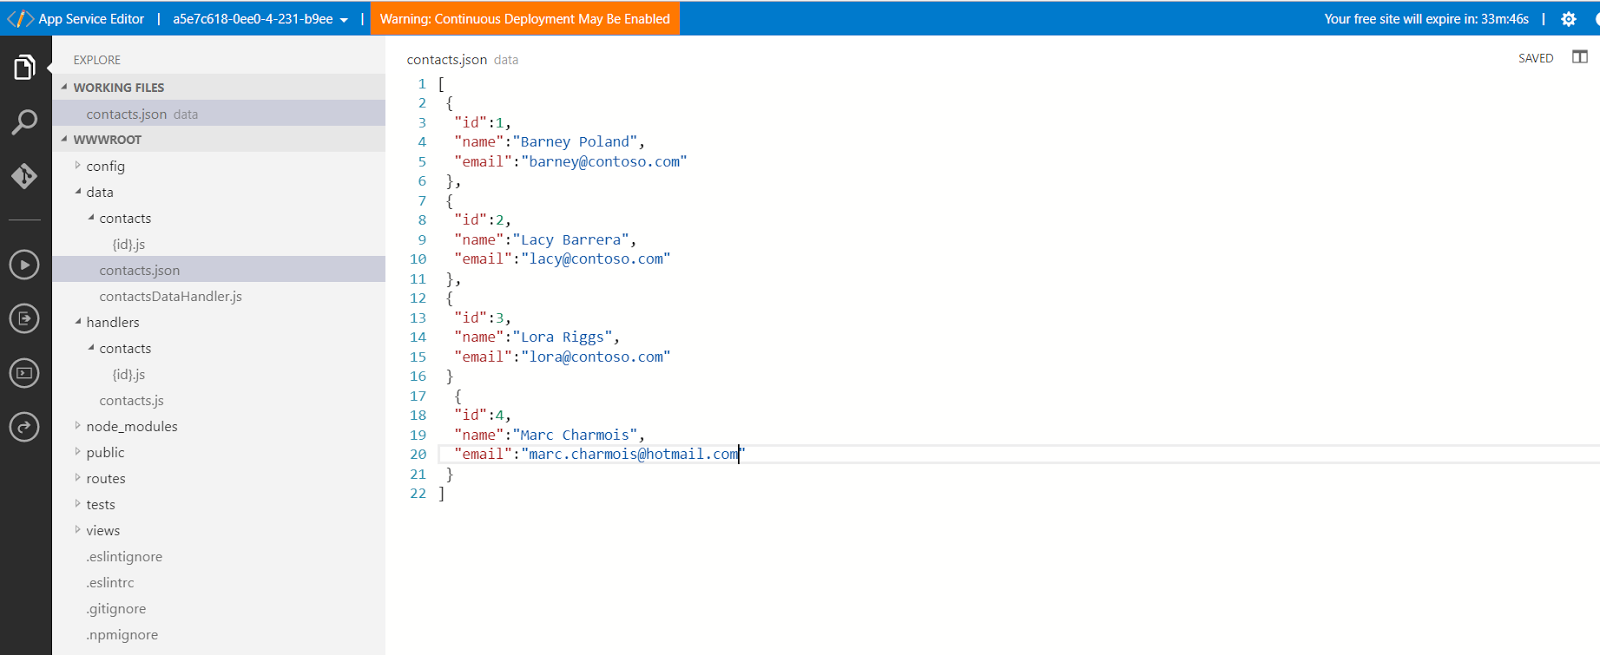Open the .gitignore file
The width and height of the screenshot is (1600, 655).
(116, 608)
